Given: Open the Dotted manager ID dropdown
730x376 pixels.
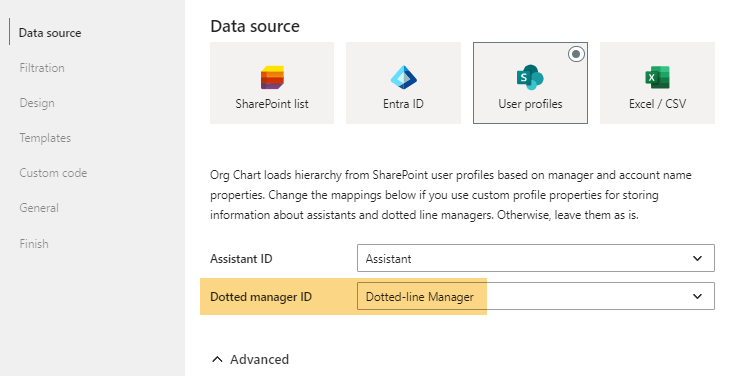Looking at the screenshot, I should click(536, 296).
